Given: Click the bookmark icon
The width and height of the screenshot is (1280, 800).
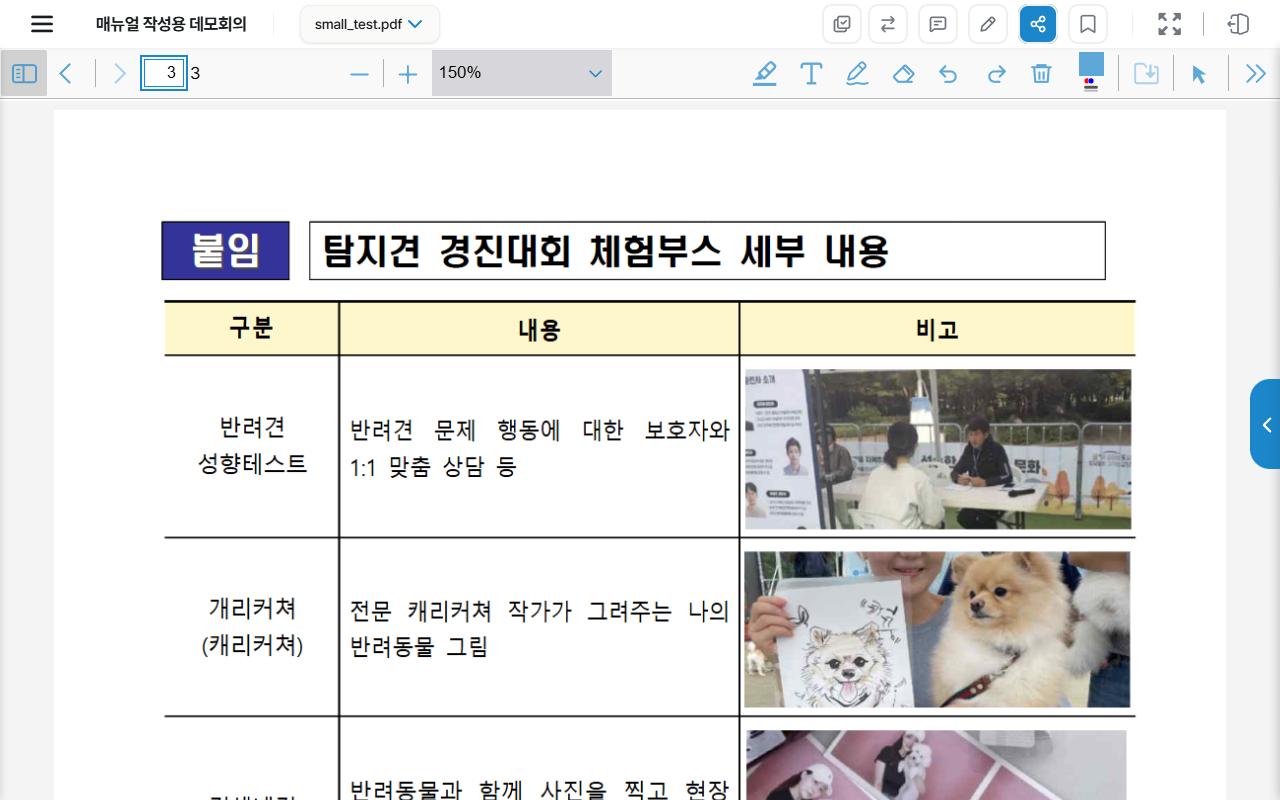Looking at the screenshot, I should 1088,24.
